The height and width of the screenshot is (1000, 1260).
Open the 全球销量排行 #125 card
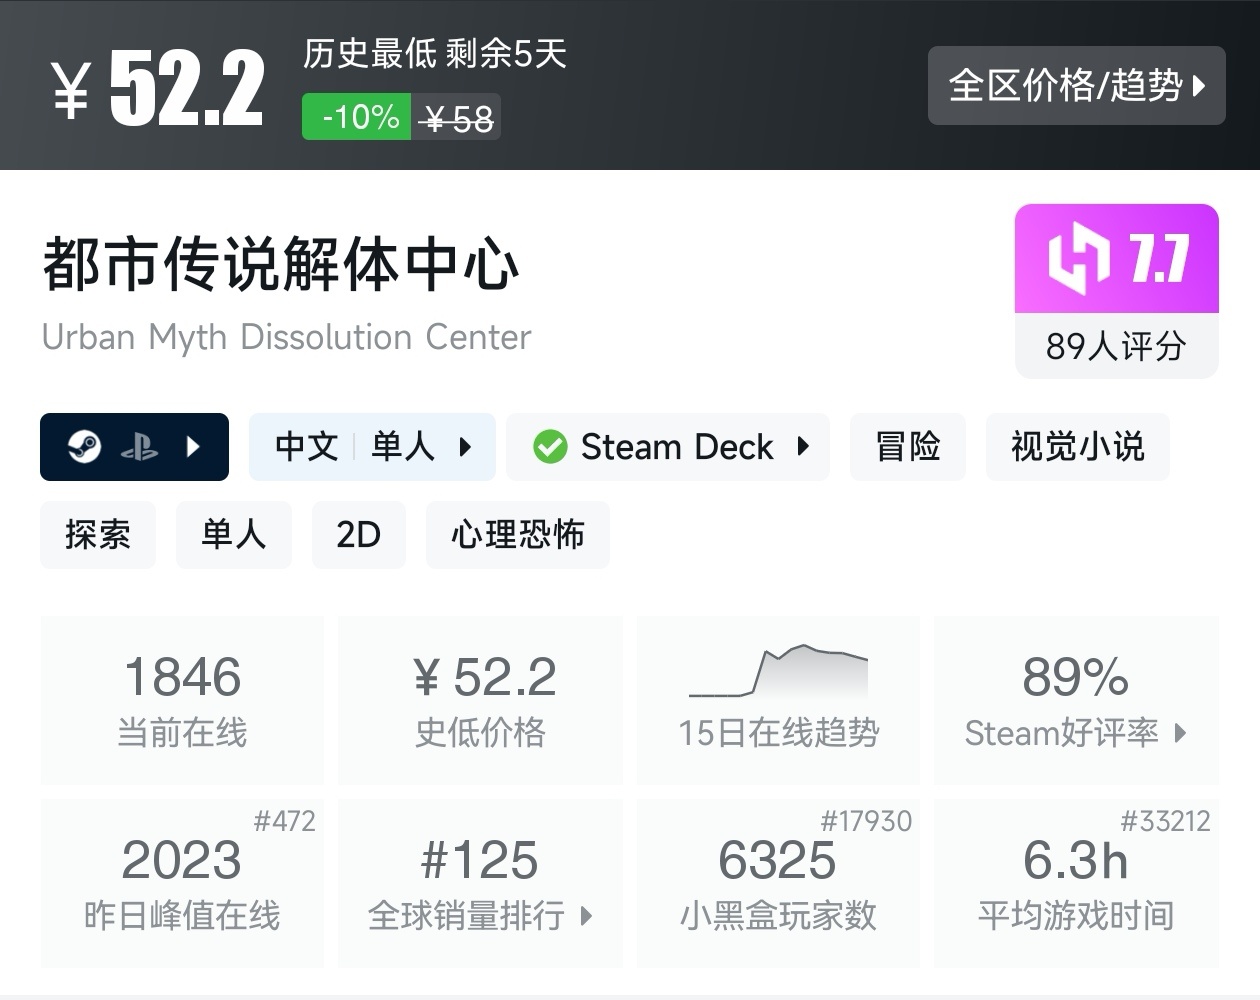480,883
